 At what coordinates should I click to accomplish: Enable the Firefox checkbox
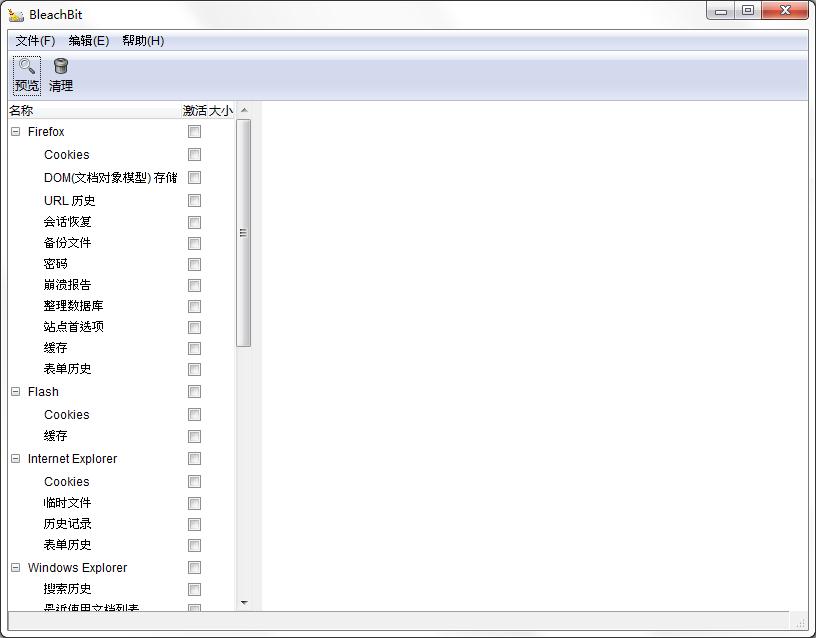coord(194,131)
